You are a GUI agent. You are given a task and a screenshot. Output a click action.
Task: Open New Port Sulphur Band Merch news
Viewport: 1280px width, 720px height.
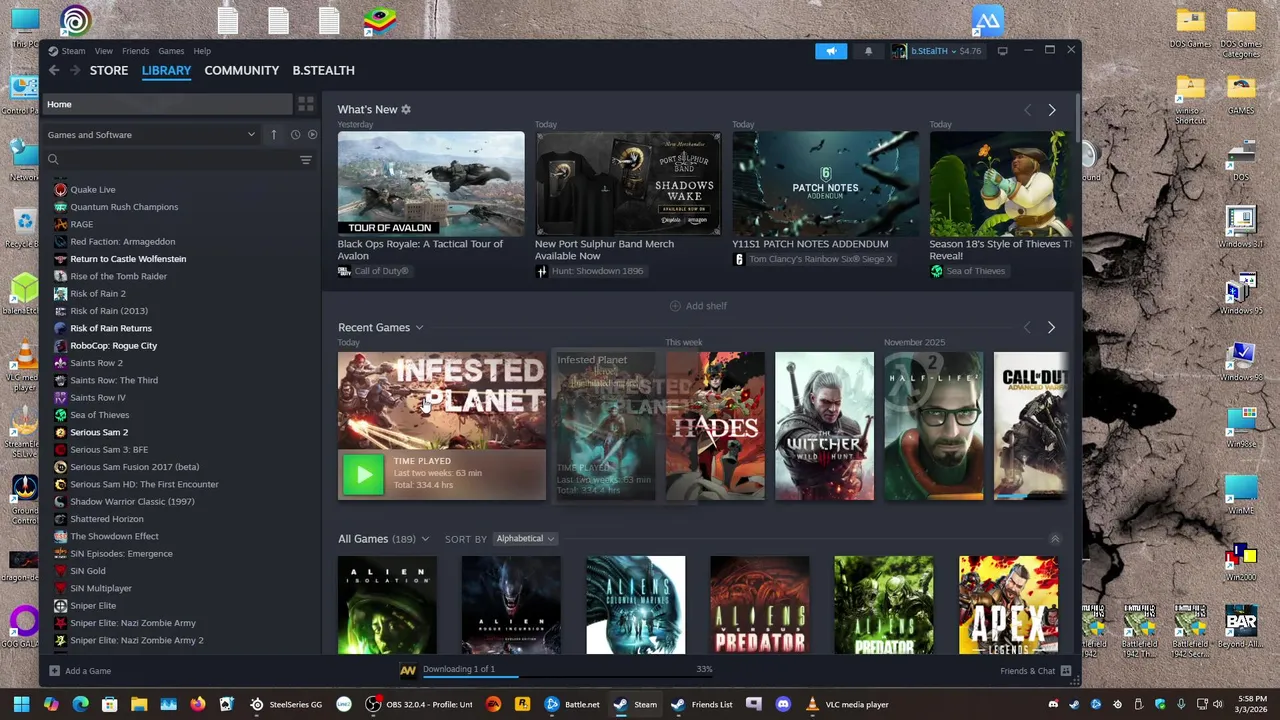[628, 184]
